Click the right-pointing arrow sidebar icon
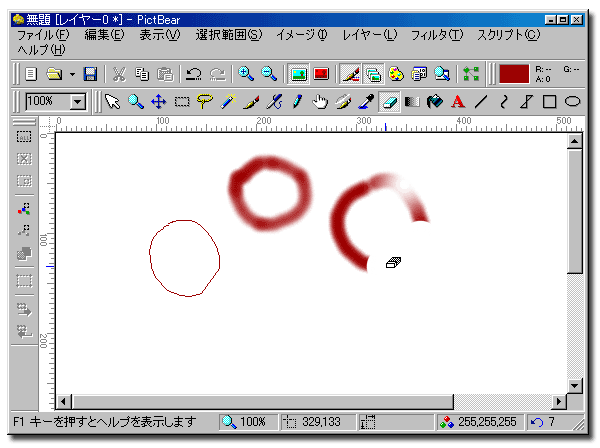The height and width of the screenshot is (448, 600). pyautogui.click(x=24, y=310)
